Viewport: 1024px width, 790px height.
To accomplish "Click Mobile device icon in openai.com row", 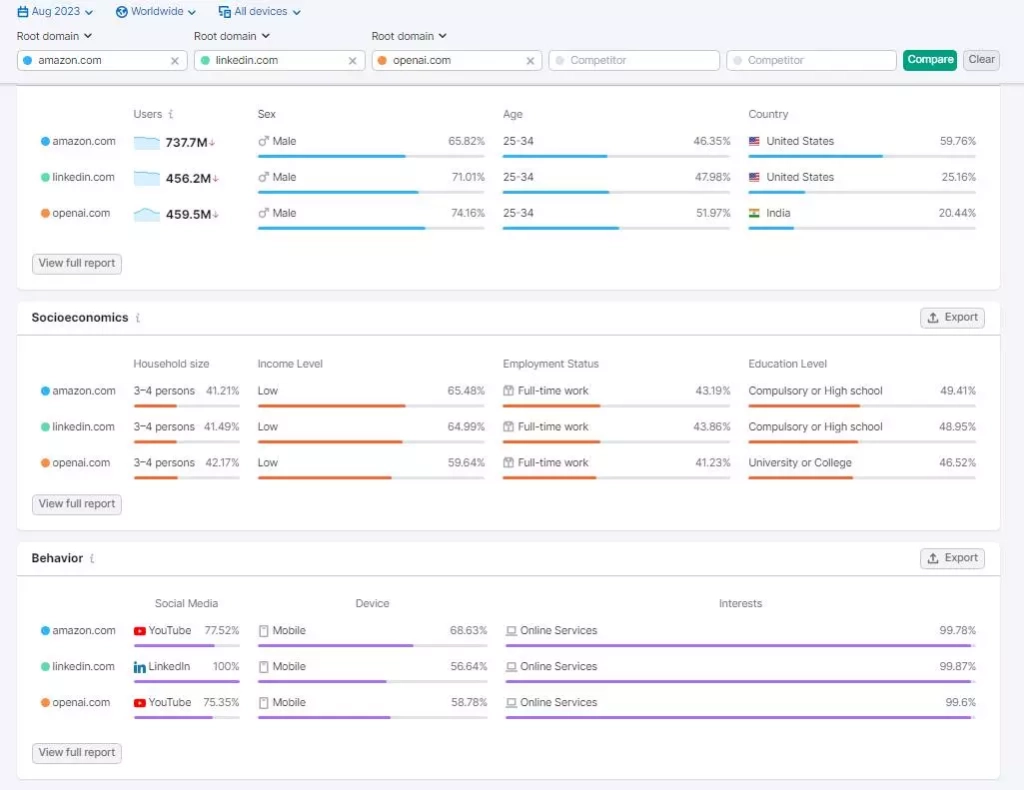I will tap(264, 703).
